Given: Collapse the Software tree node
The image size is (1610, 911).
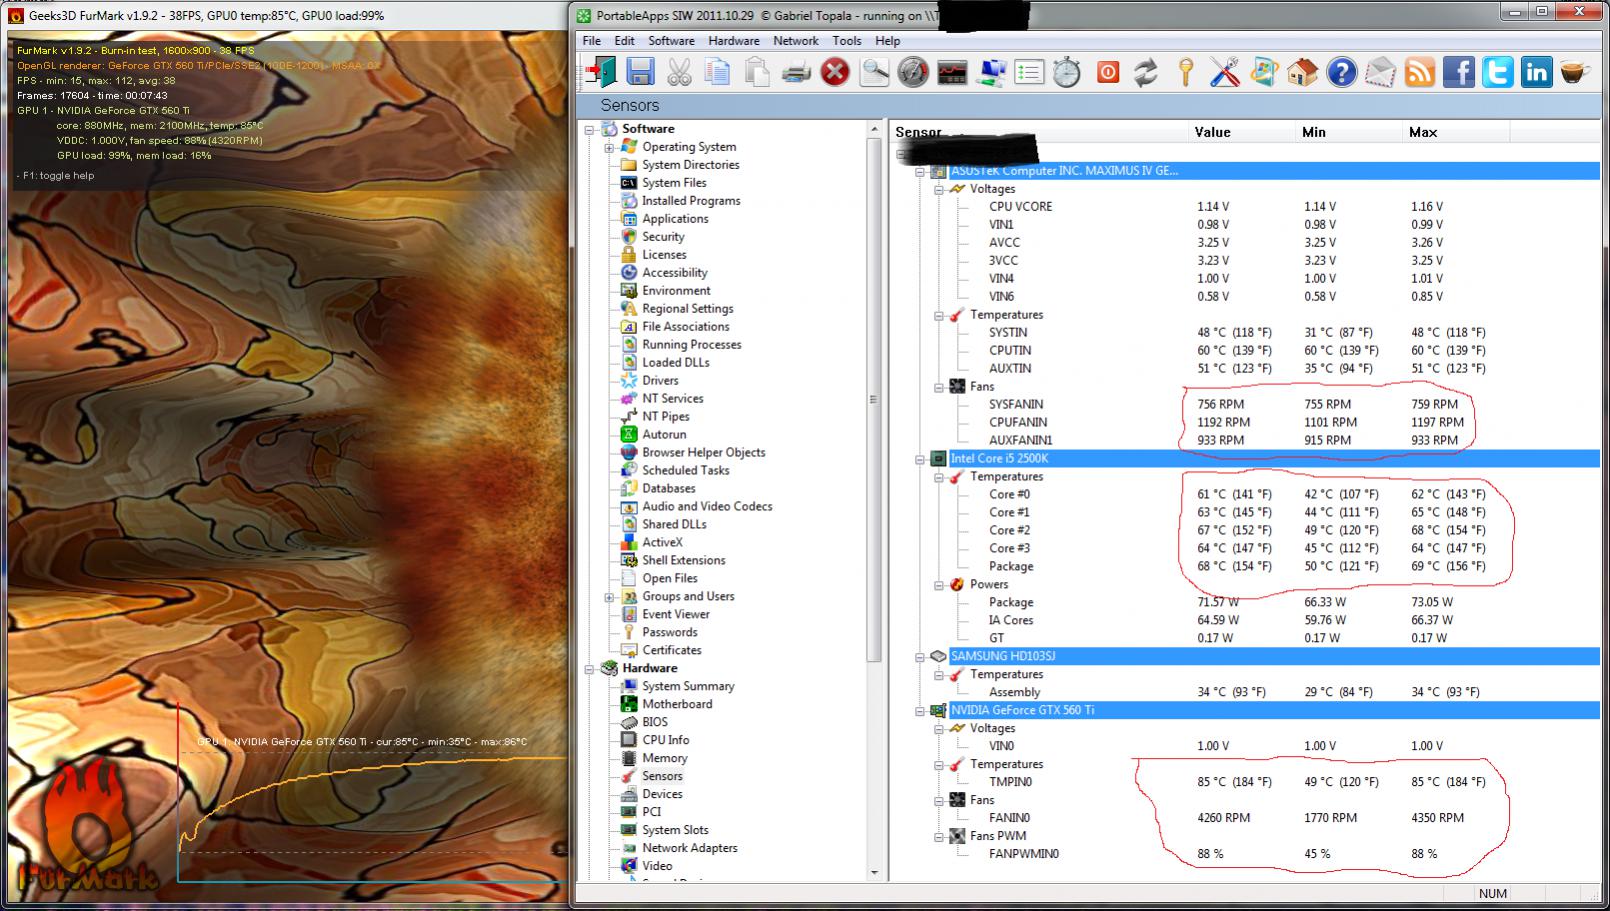Looking at the screenshot, I should [x=590, y=129].
